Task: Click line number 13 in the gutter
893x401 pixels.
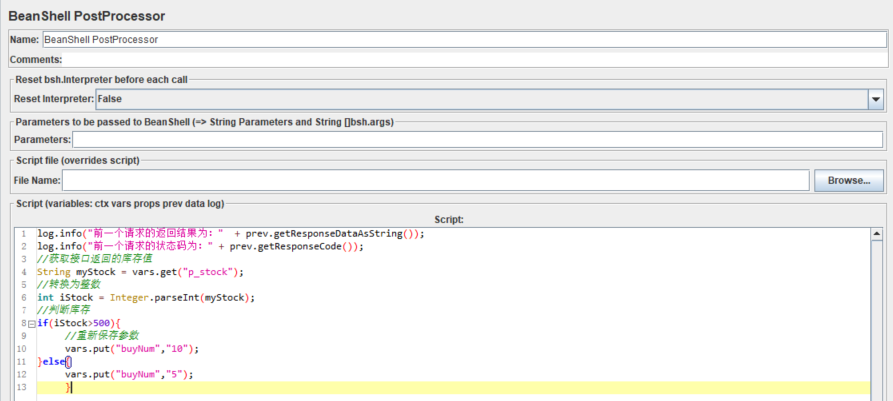Action: [22, 388]
